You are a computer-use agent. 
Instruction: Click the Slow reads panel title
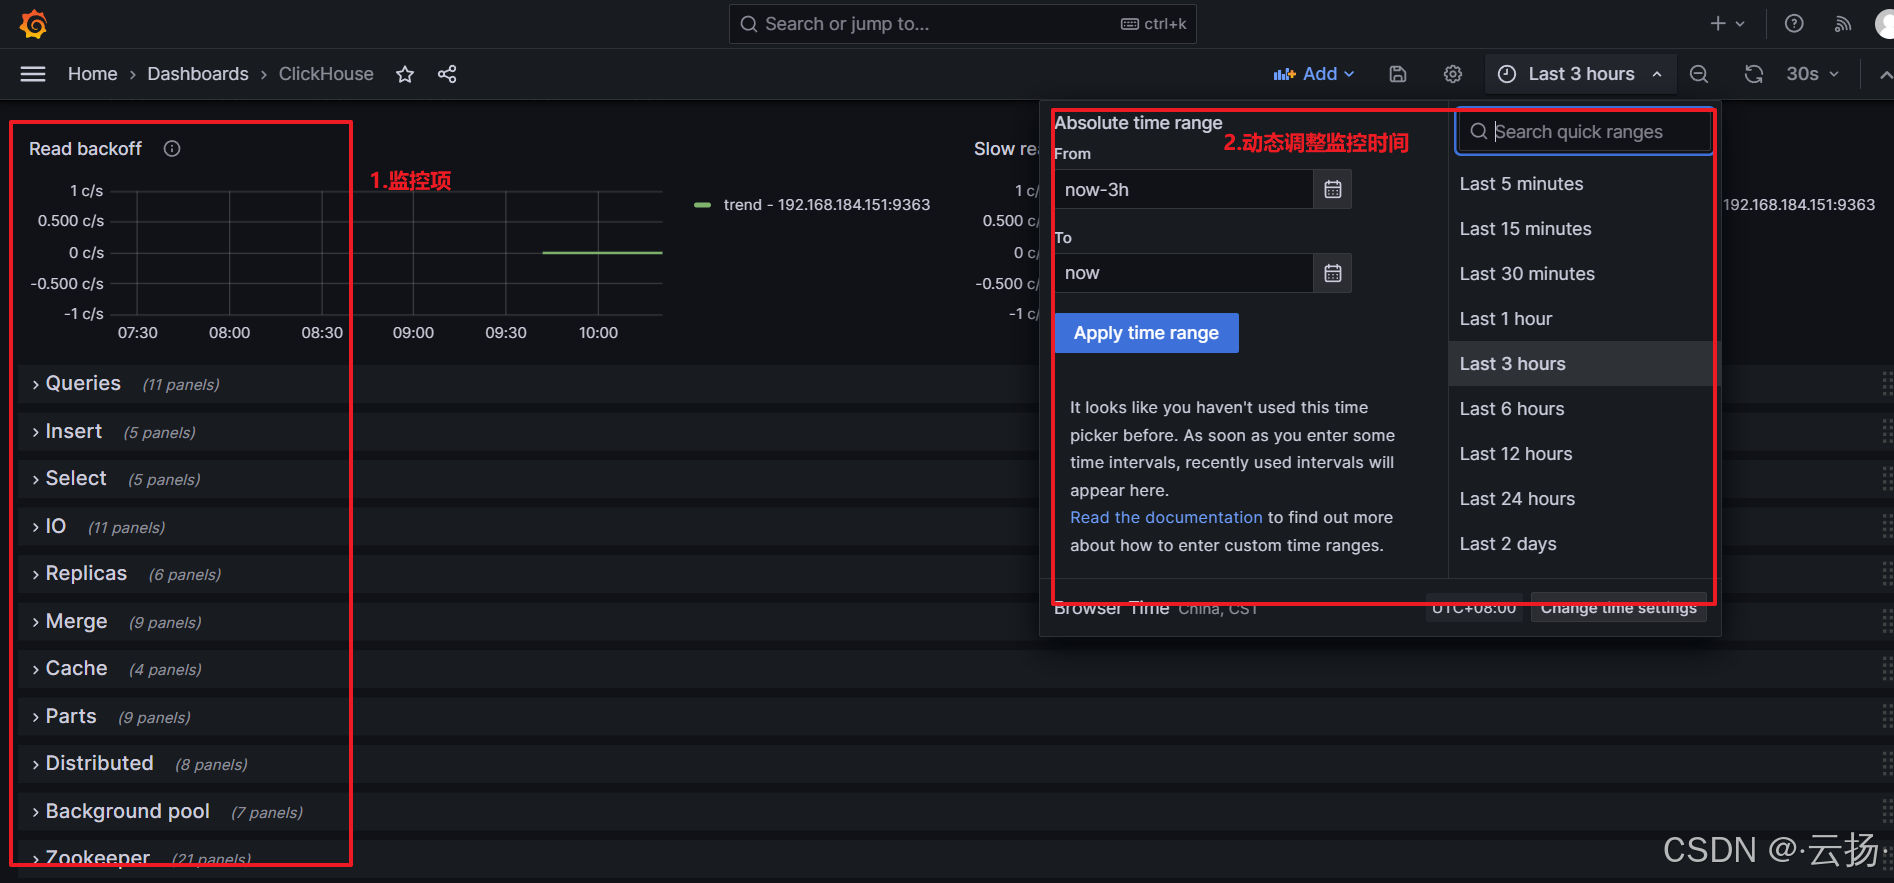tap(1006, 149)
